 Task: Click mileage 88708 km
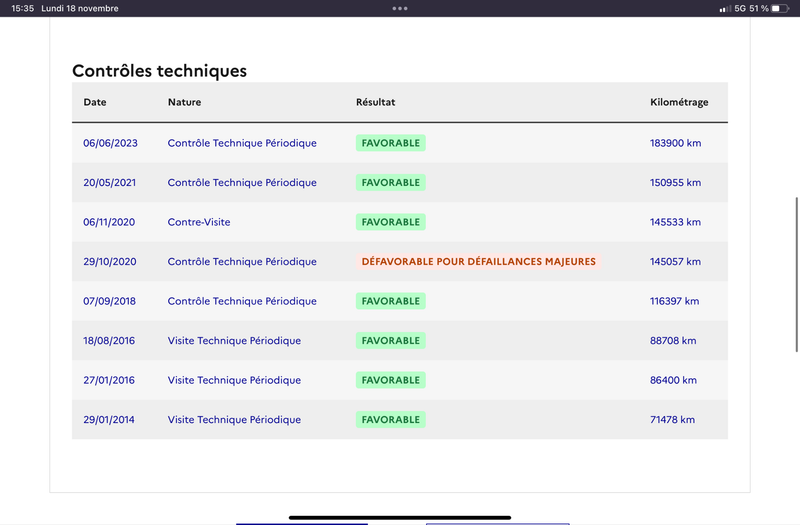click(673, 341)
